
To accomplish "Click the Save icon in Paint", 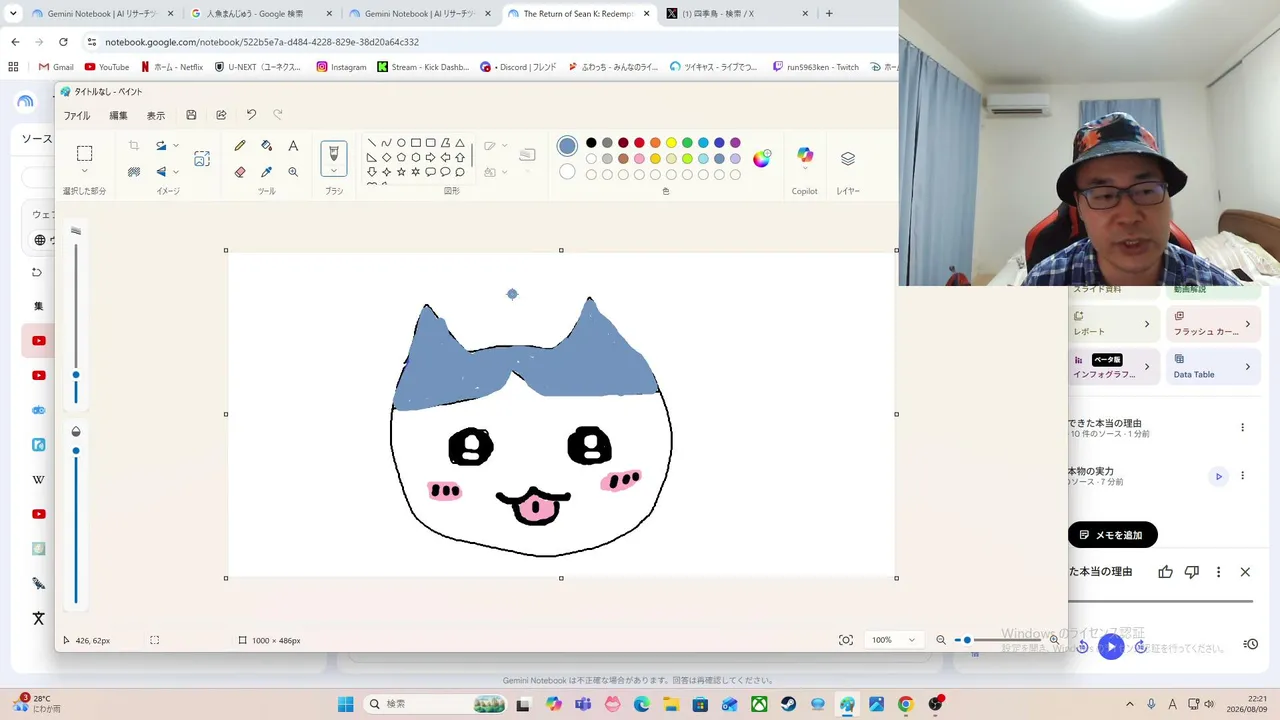I will (x=191, y=115).
